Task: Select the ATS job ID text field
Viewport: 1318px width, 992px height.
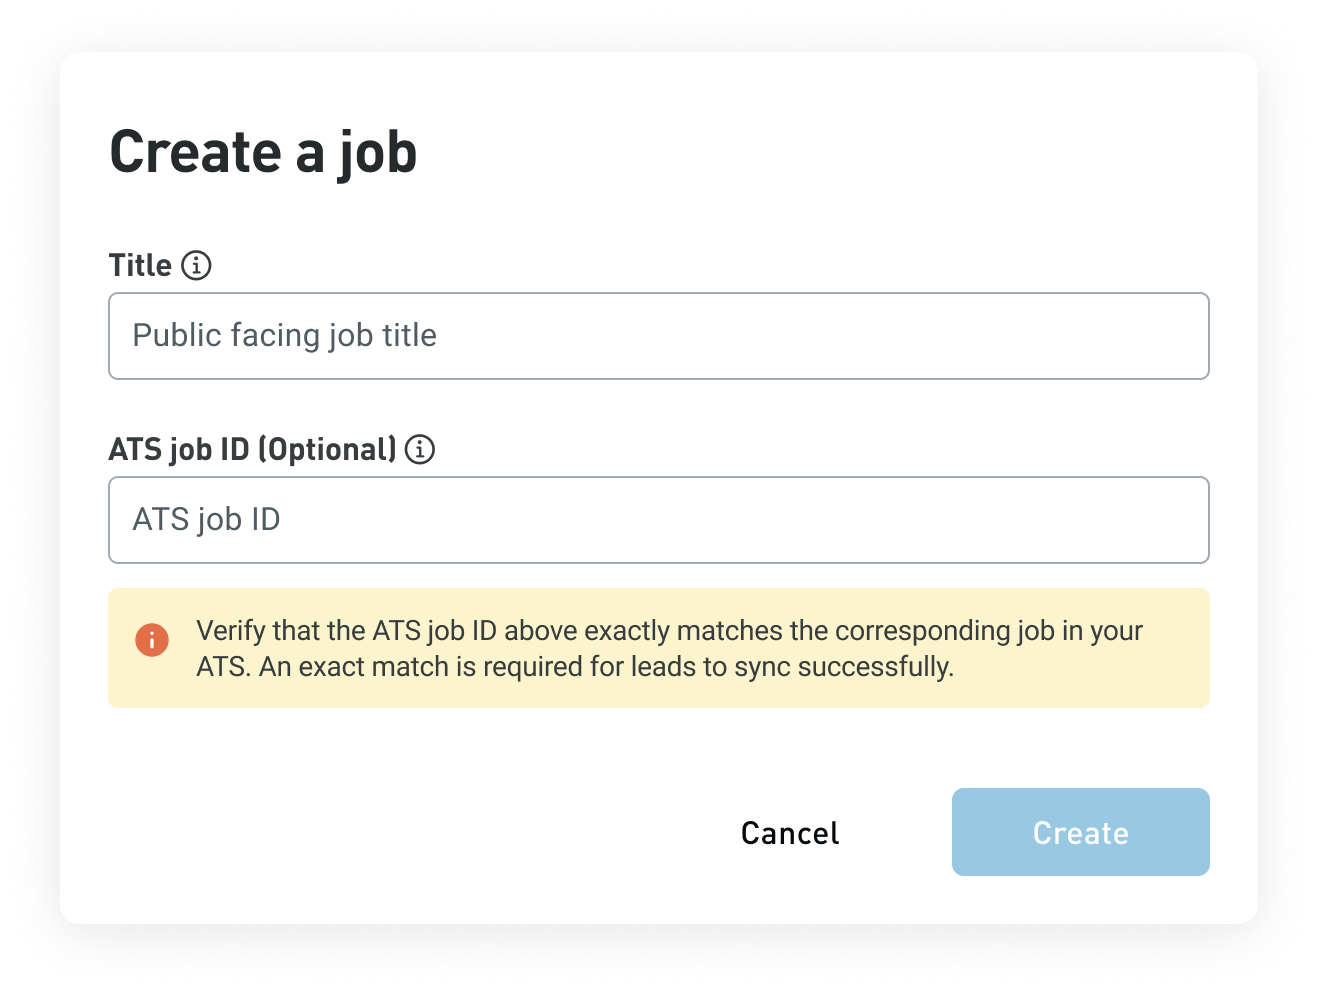Action: pos(658,520)
